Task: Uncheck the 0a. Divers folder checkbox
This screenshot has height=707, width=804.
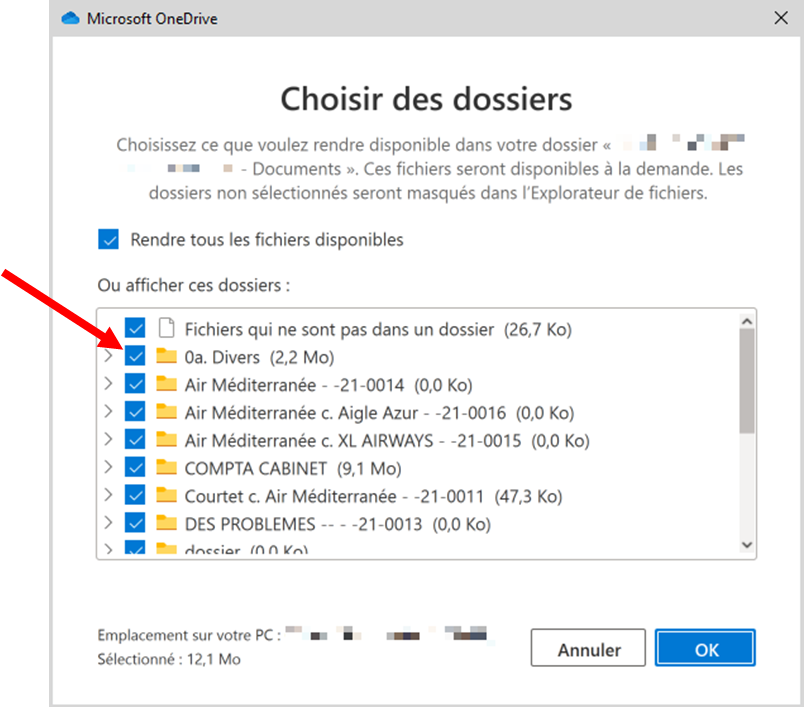Action: (135, 356)
